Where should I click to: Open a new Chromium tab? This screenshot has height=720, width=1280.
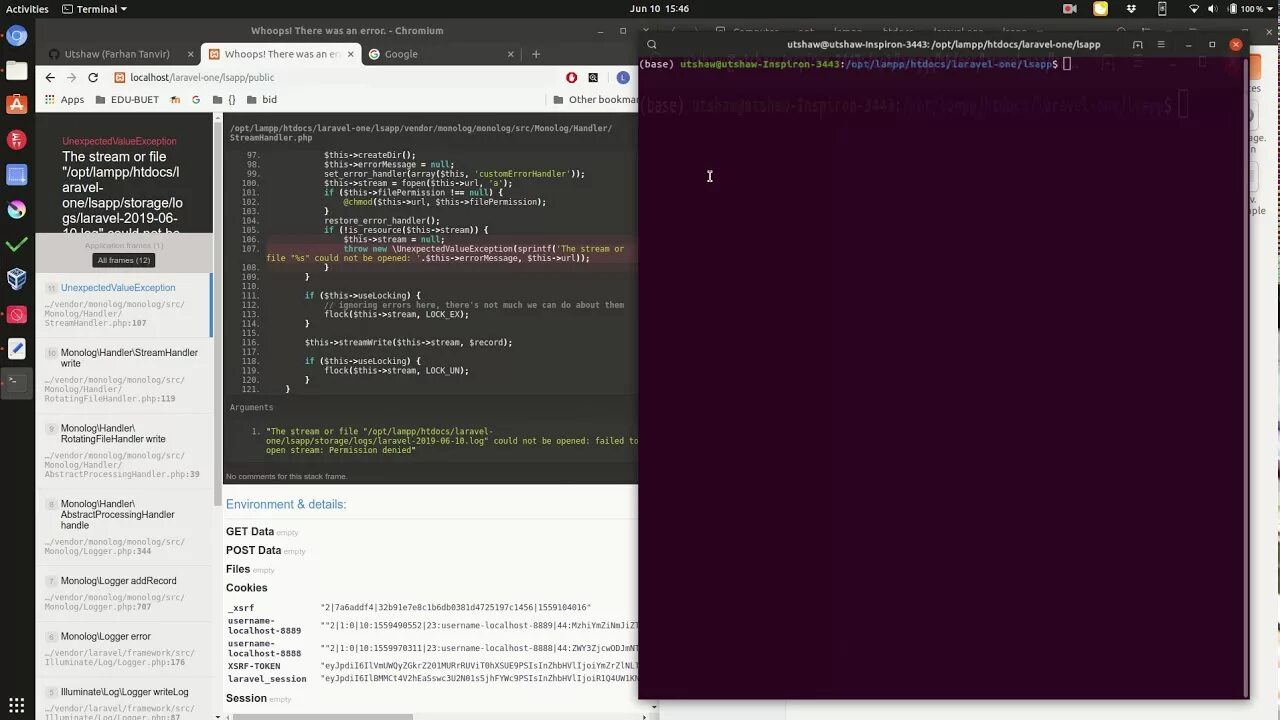(x=536, y=54)
